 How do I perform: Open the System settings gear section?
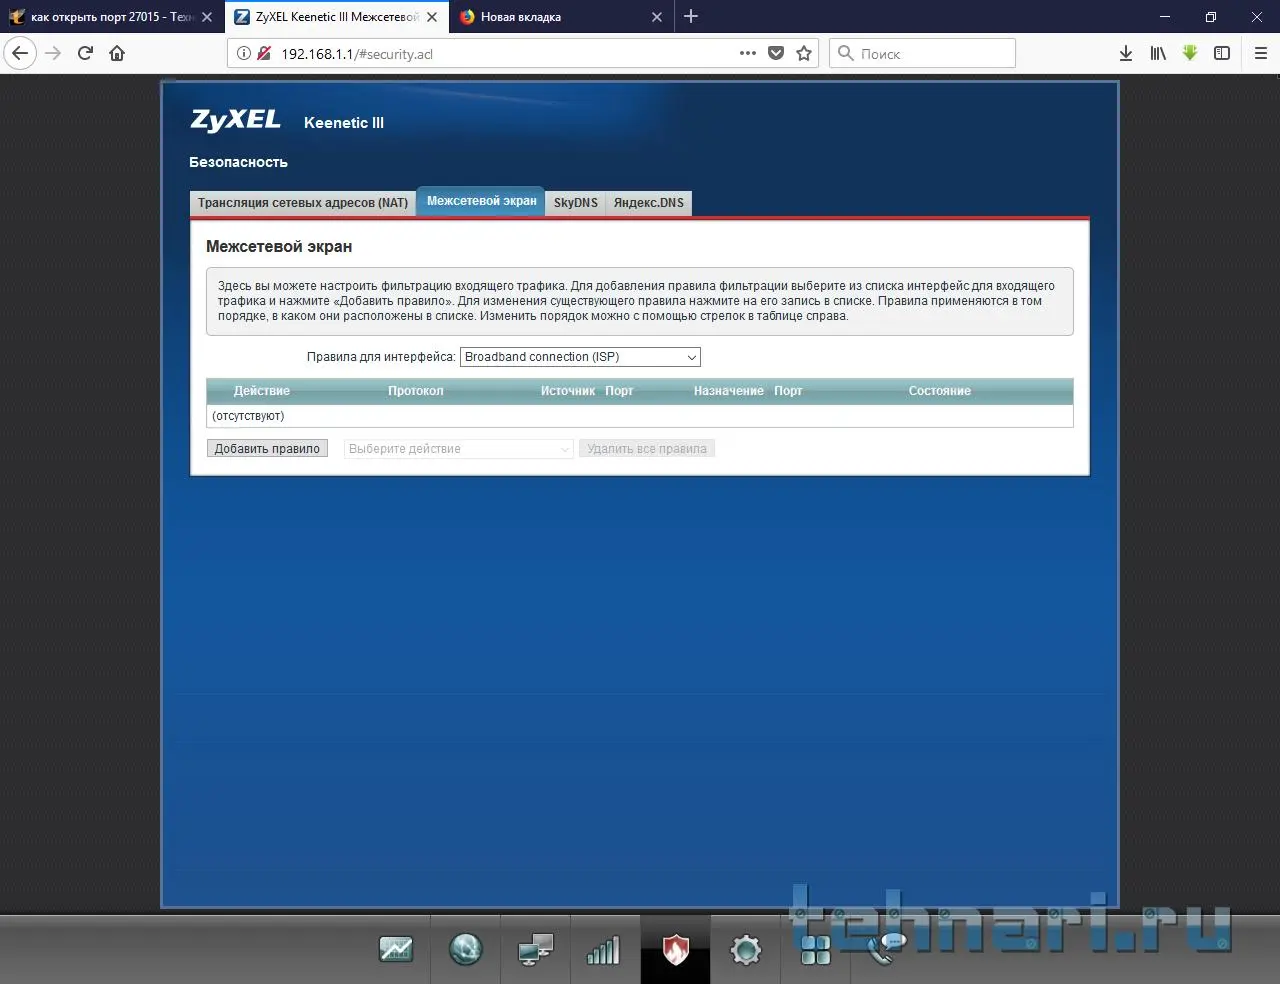tap(746, 949)
